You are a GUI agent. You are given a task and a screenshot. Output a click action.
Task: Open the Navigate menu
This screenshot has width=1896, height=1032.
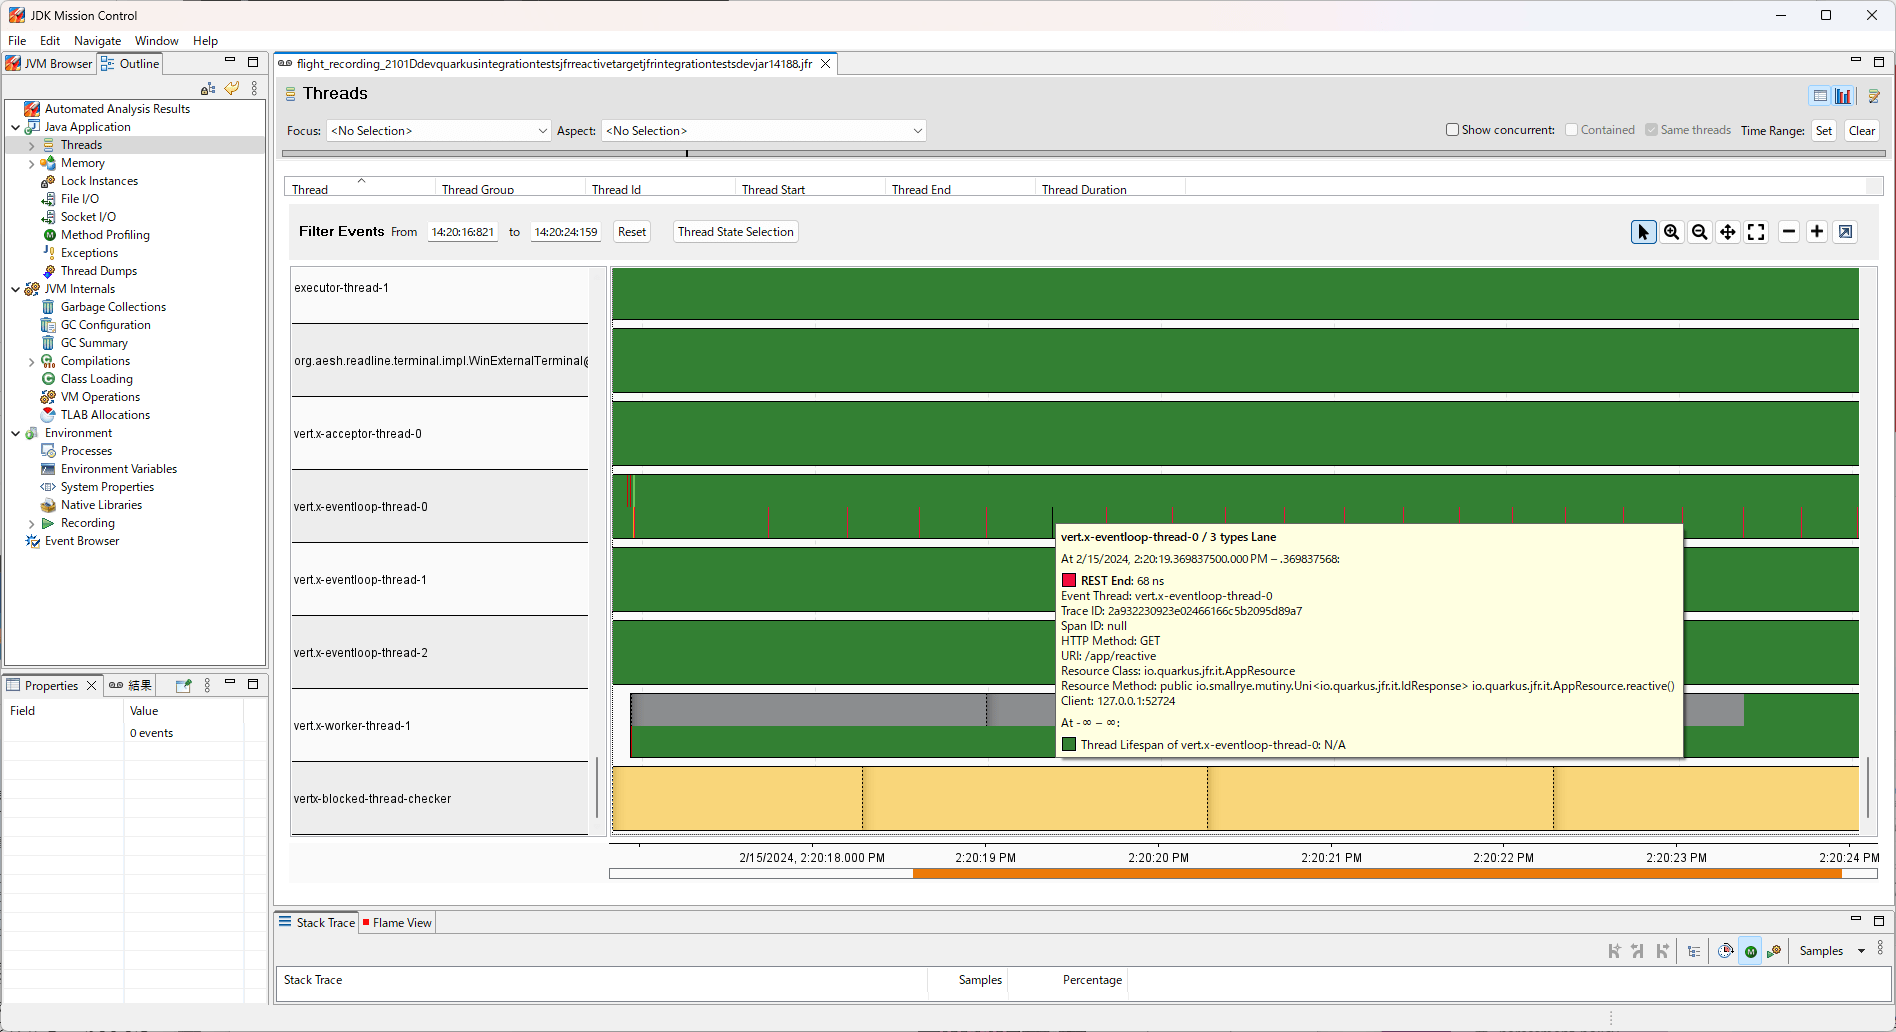97,41
